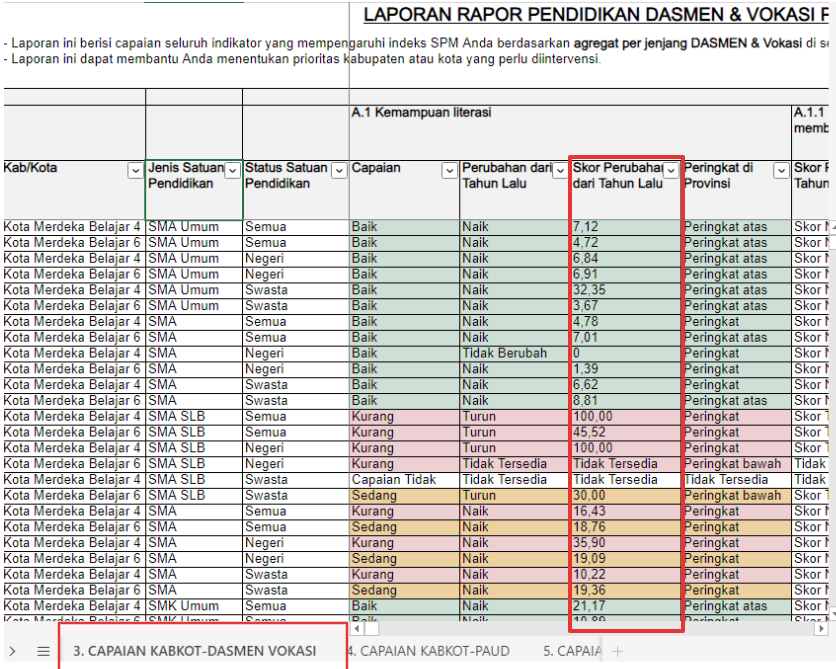Open the Status Satuan Pendidikan filter dropdown

339,171
